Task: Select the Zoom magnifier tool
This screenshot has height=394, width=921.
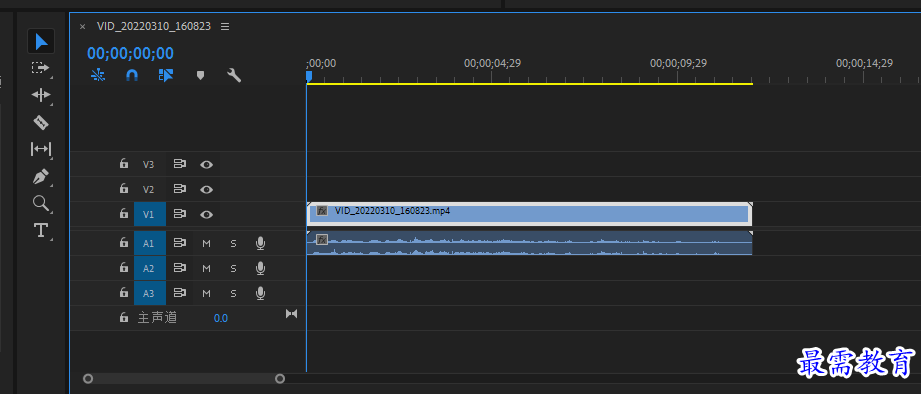Action: (x=41, y=203)
